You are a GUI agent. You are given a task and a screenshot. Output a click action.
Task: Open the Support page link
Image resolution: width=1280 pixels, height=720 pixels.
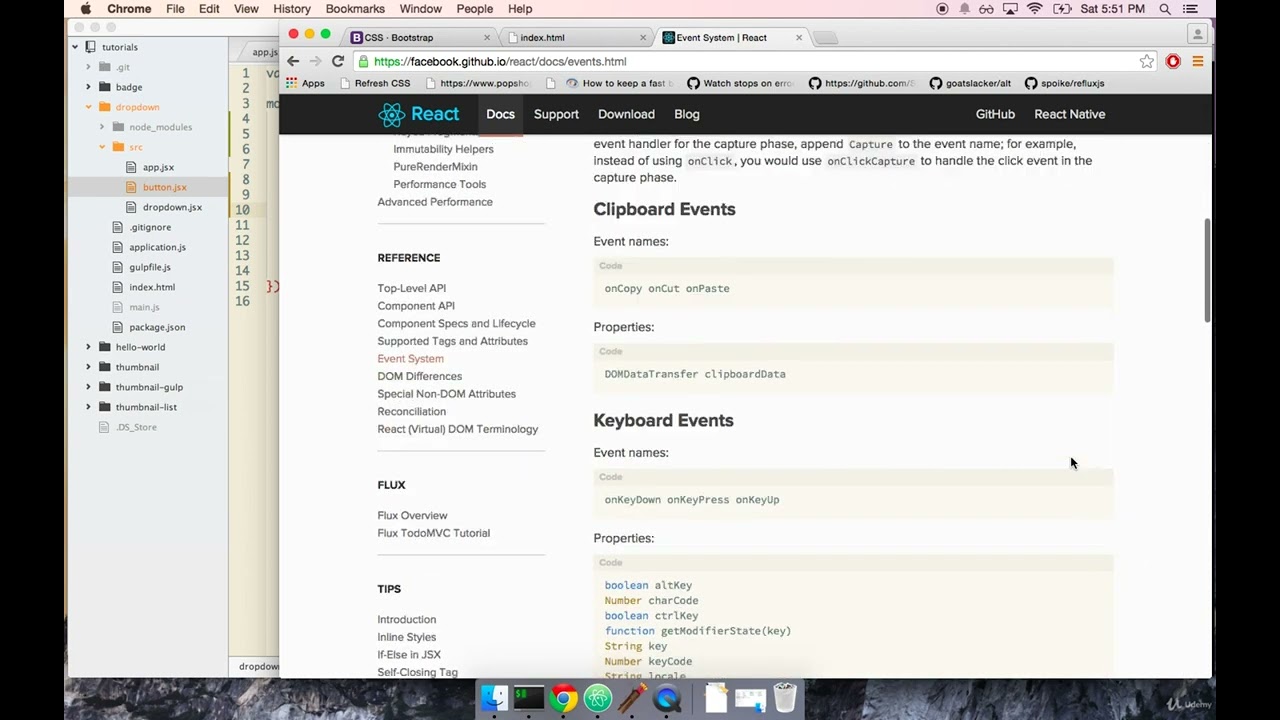556,114
